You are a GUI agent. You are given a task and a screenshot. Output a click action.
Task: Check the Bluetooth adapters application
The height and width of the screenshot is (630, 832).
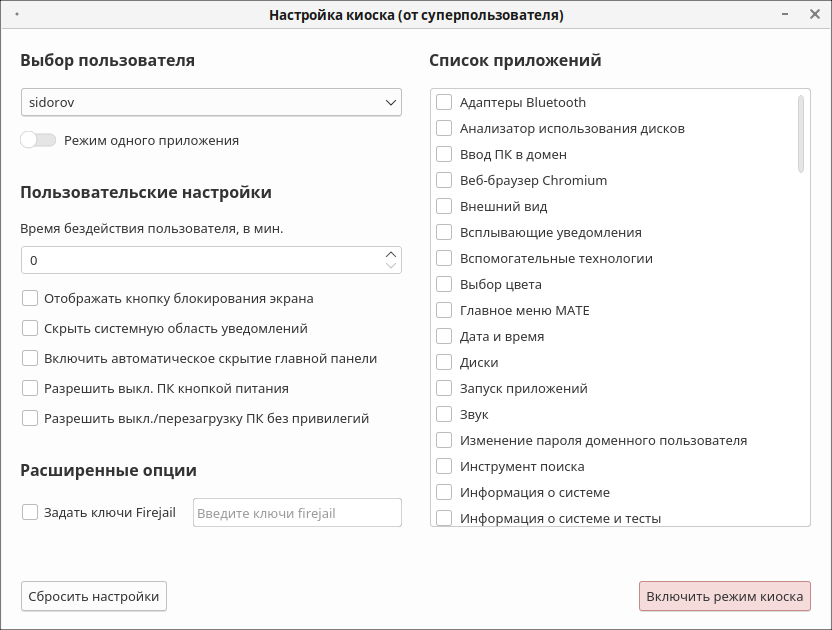(444, 102)
